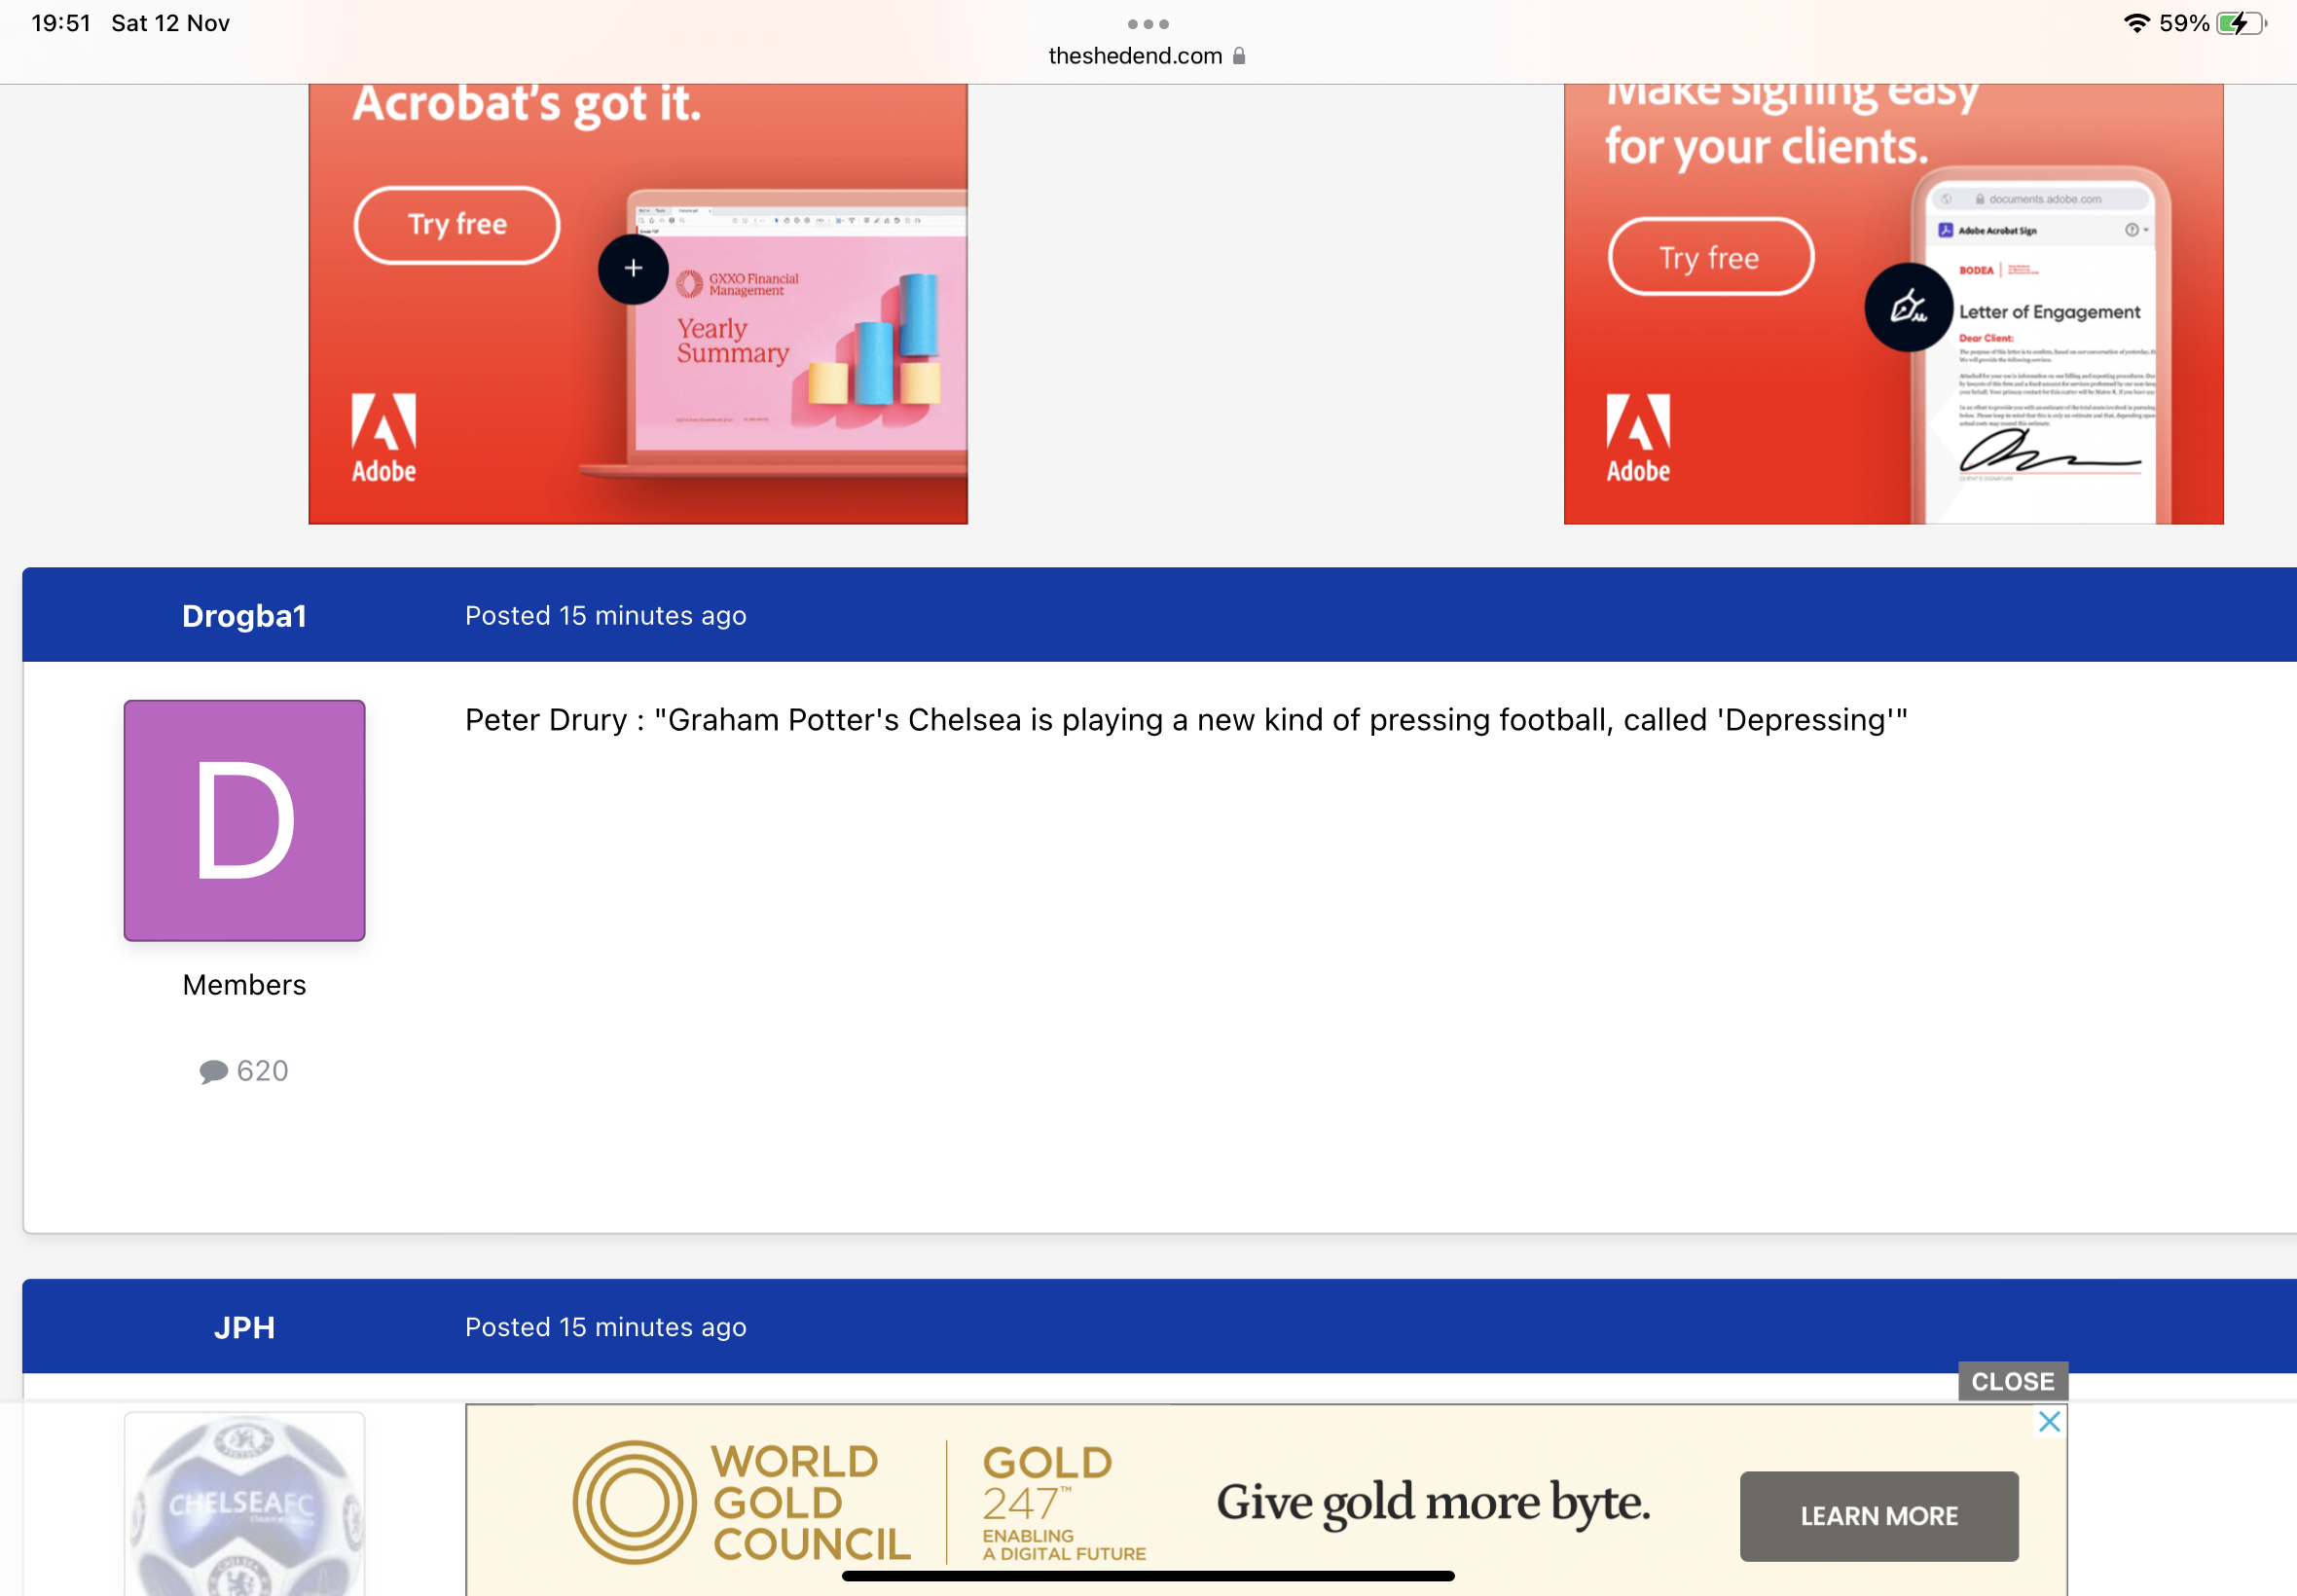Tap the home indicator bar at bottom

click(x=1148, y=1576)
